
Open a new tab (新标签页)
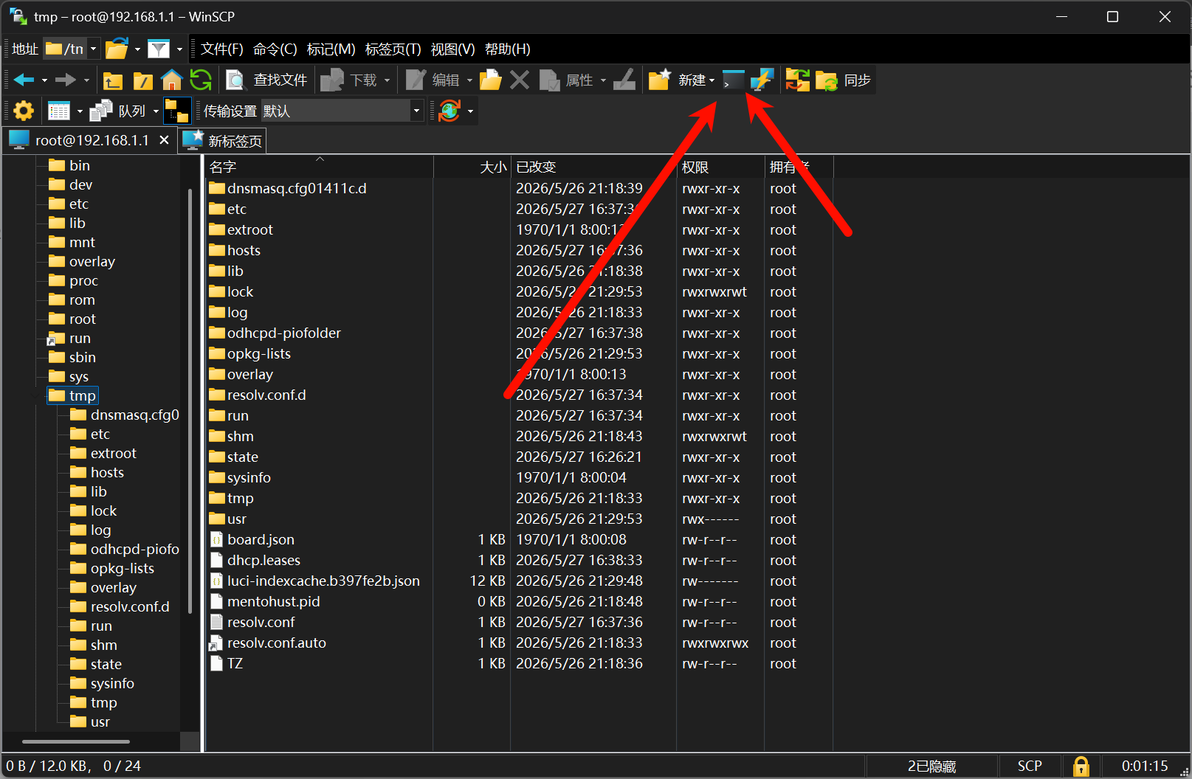[x=223, y=141]
